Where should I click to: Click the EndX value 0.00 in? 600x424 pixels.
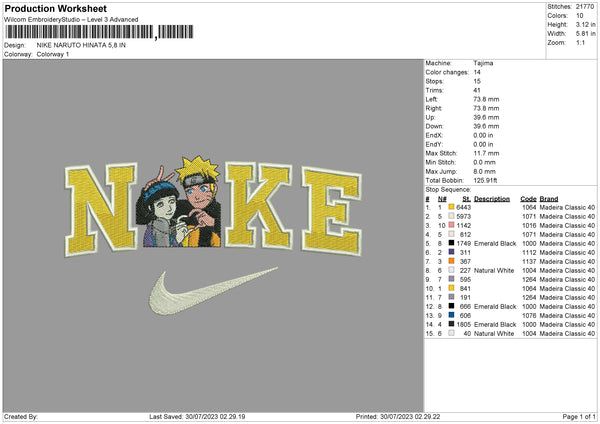pyautogui.click(x=483, y=135)
